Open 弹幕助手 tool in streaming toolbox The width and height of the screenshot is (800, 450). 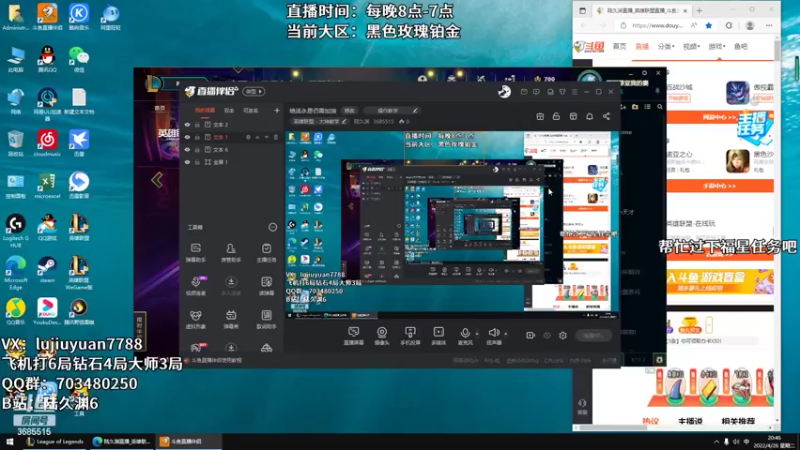pyautogui.click(x=195, y=253)
